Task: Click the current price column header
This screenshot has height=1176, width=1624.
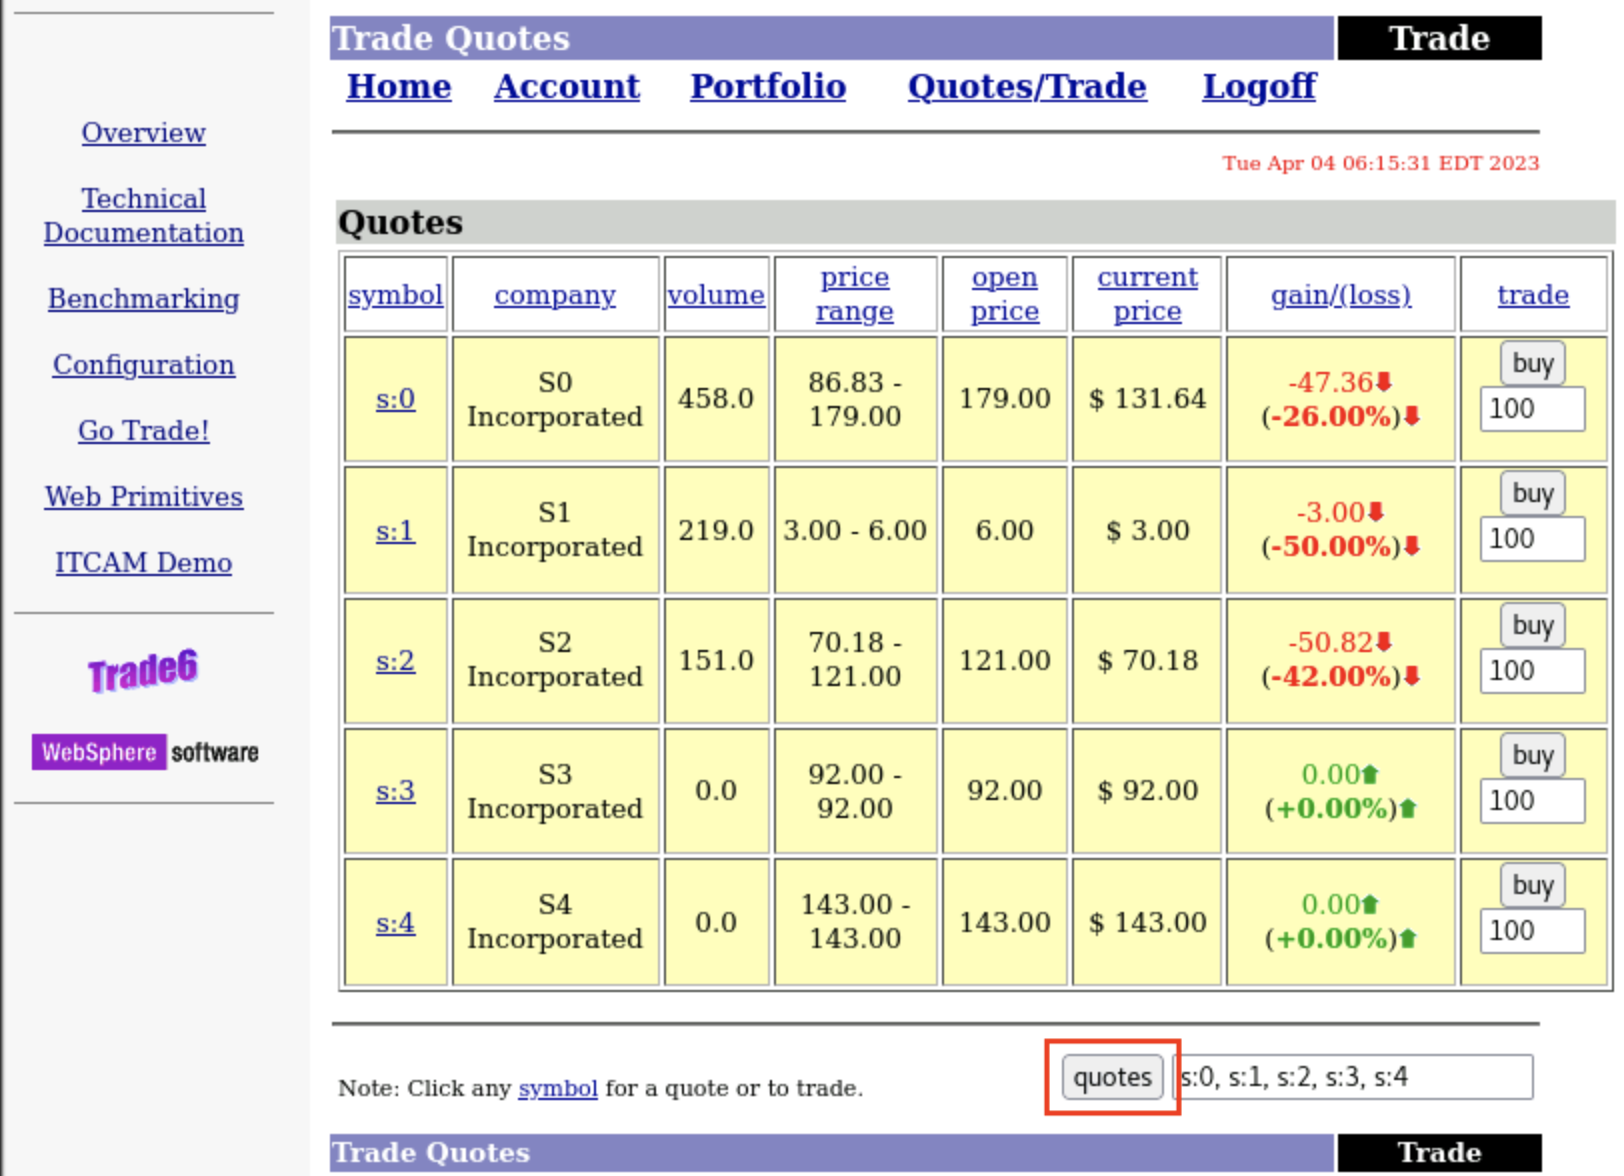Action: click(x=1148, y=294)
